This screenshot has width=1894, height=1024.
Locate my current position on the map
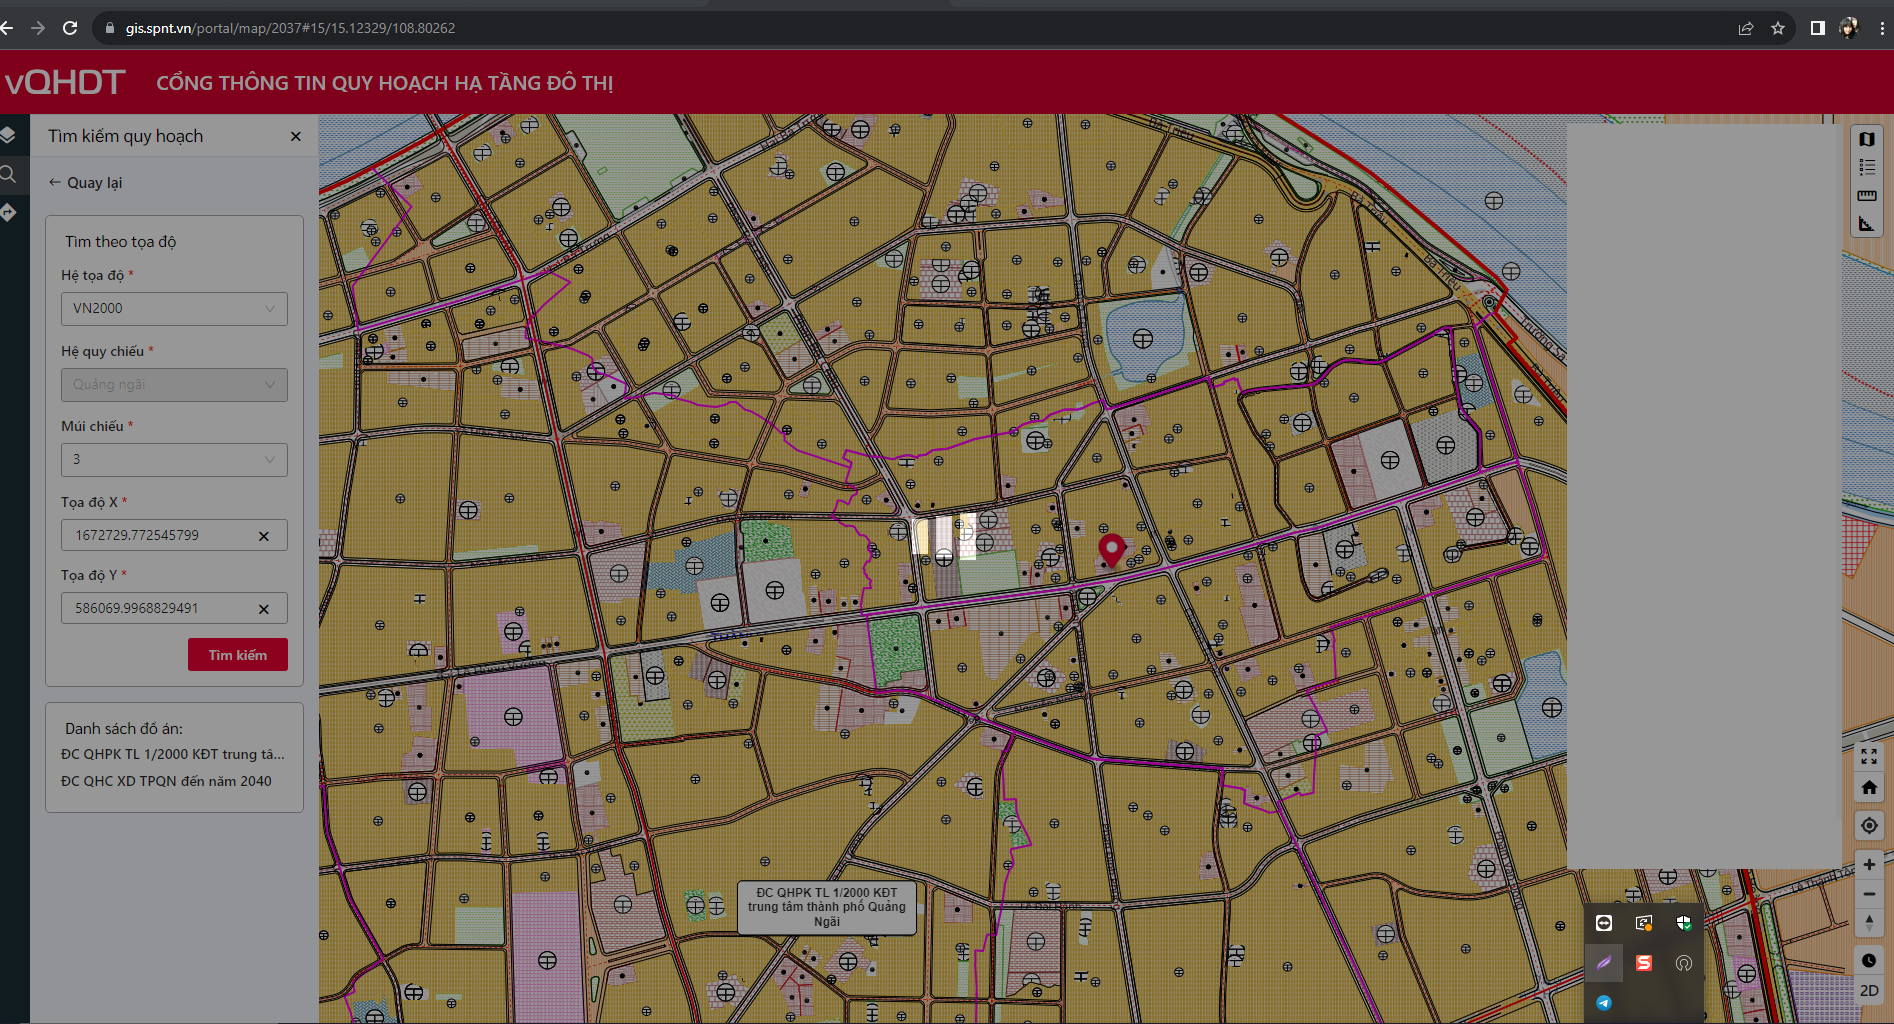pos(1869,825)
